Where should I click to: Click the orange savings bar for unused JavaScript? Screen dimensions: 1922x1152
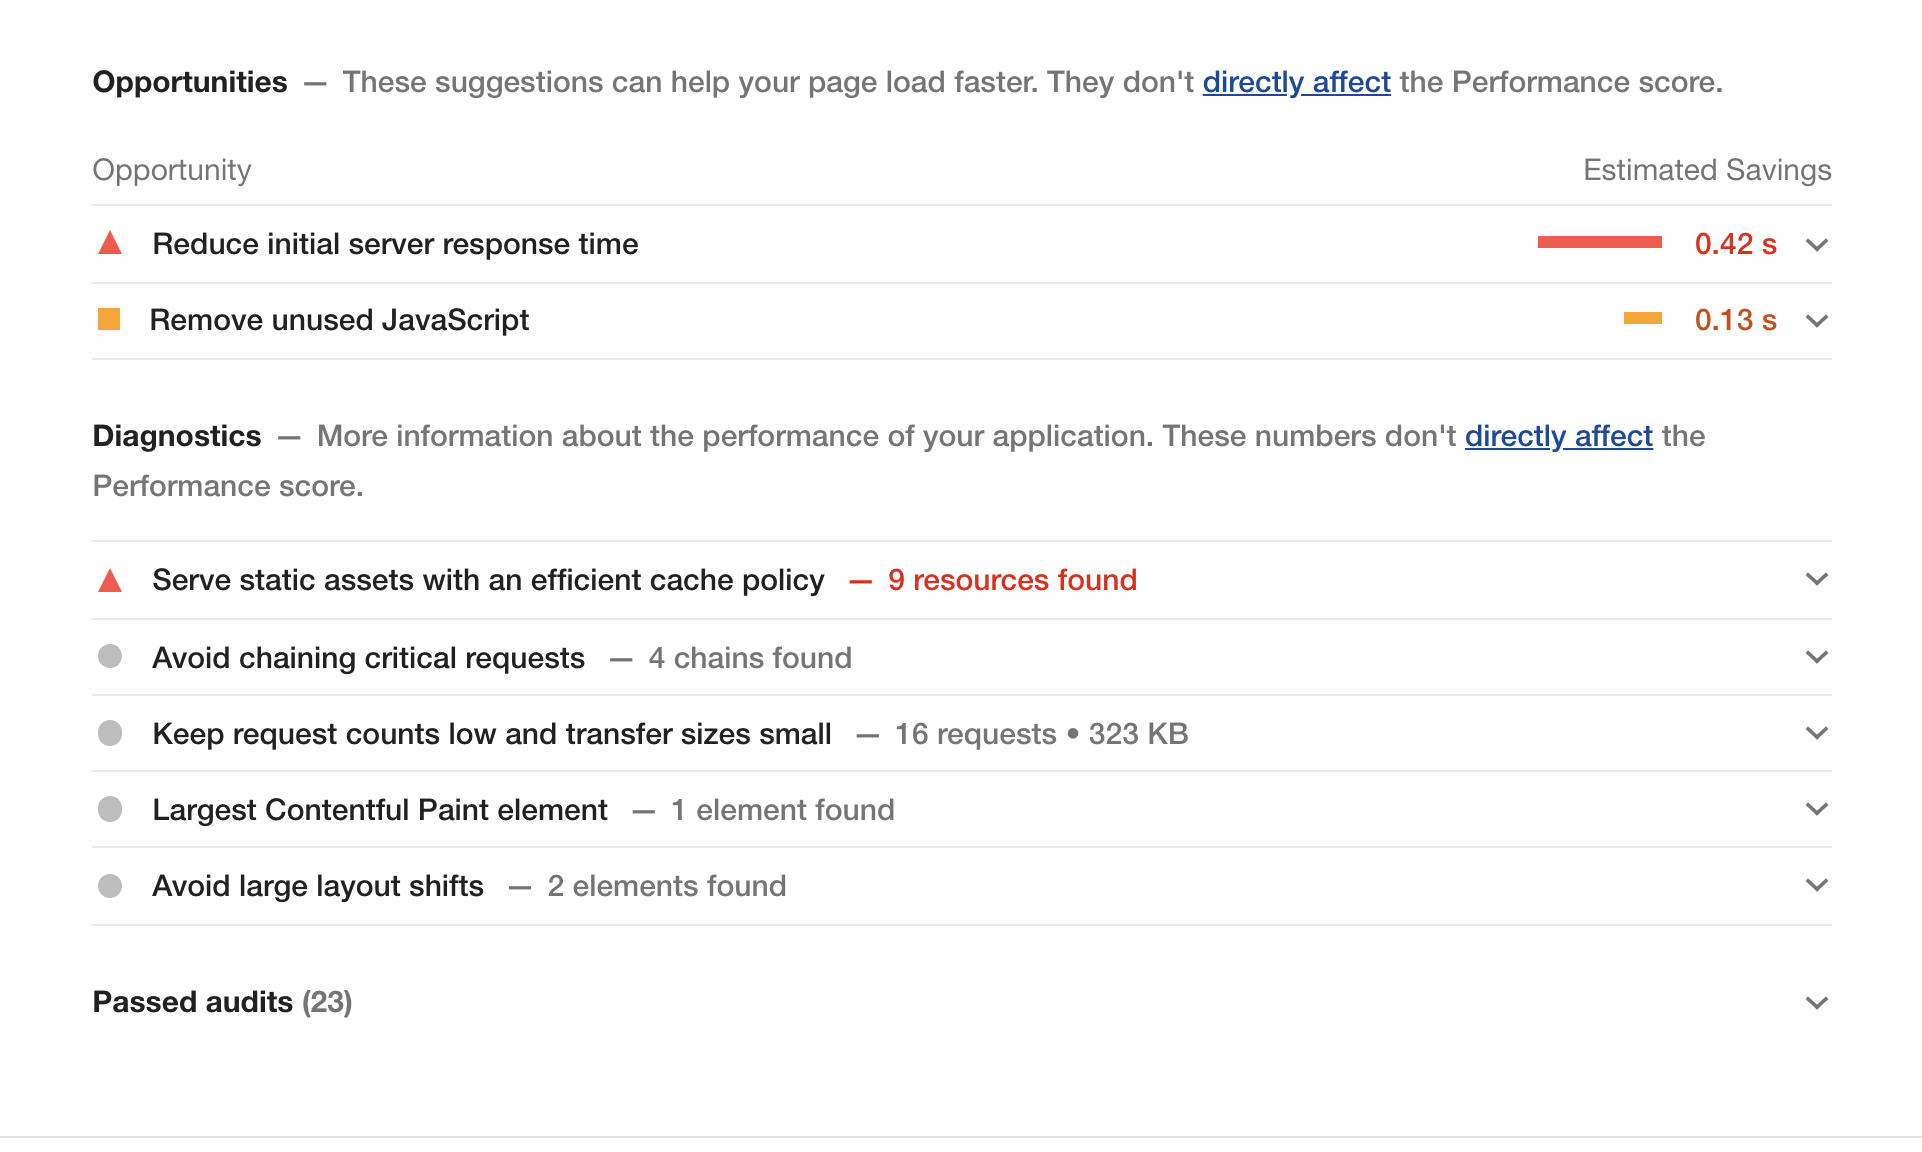(x=1642, y=318)
